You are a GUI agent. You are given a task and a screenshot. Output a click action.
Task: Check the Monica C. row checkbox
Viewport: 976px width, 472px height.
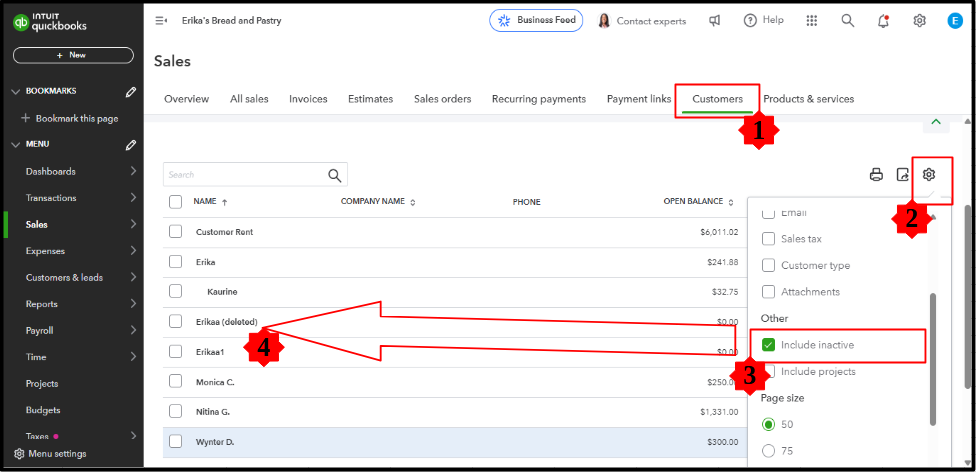pos(176,382)
